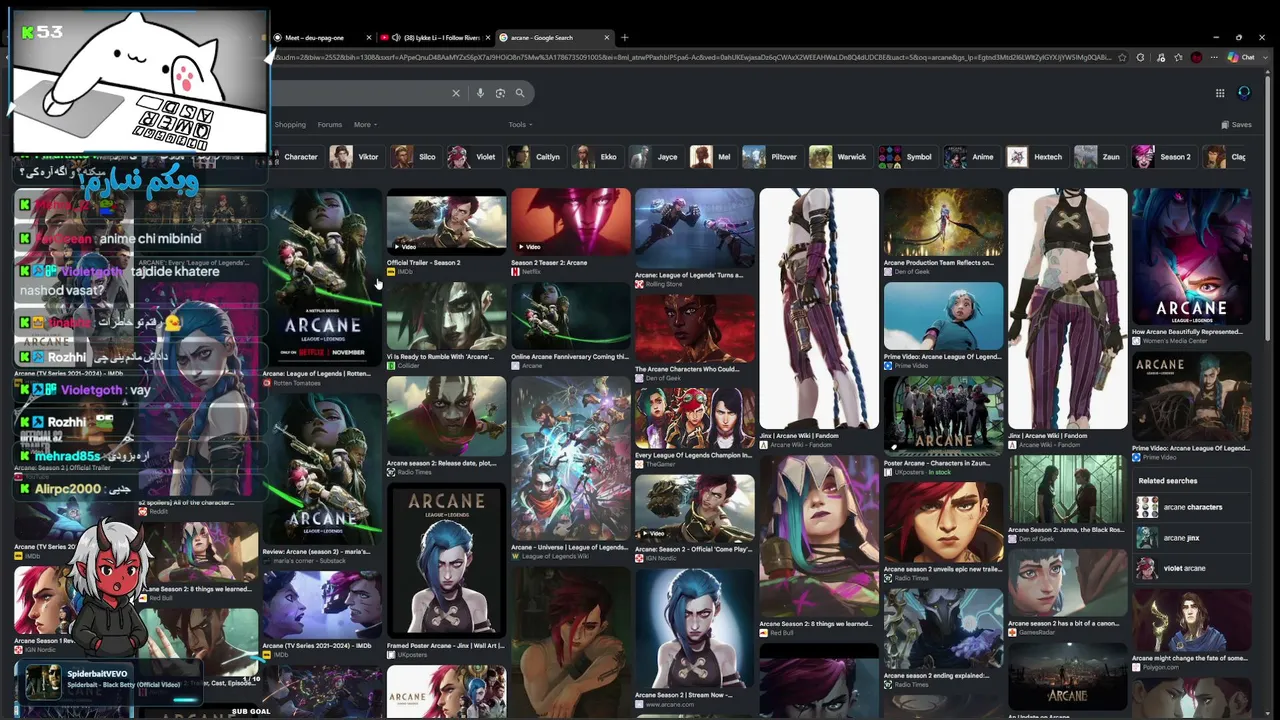Focus the Google search input box

point(360,93)
